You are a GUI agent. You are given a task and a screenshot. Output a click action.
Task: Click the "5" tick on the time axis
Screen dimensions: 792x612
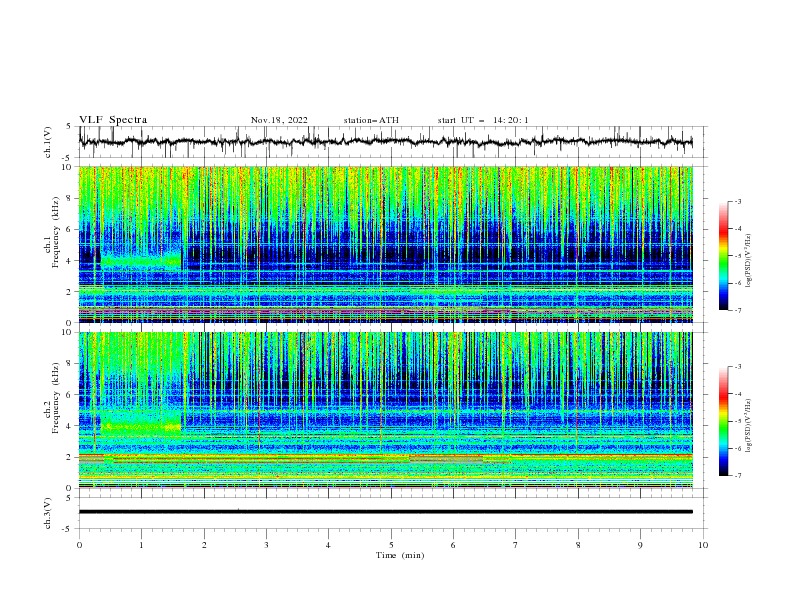(x=391, y=545)
